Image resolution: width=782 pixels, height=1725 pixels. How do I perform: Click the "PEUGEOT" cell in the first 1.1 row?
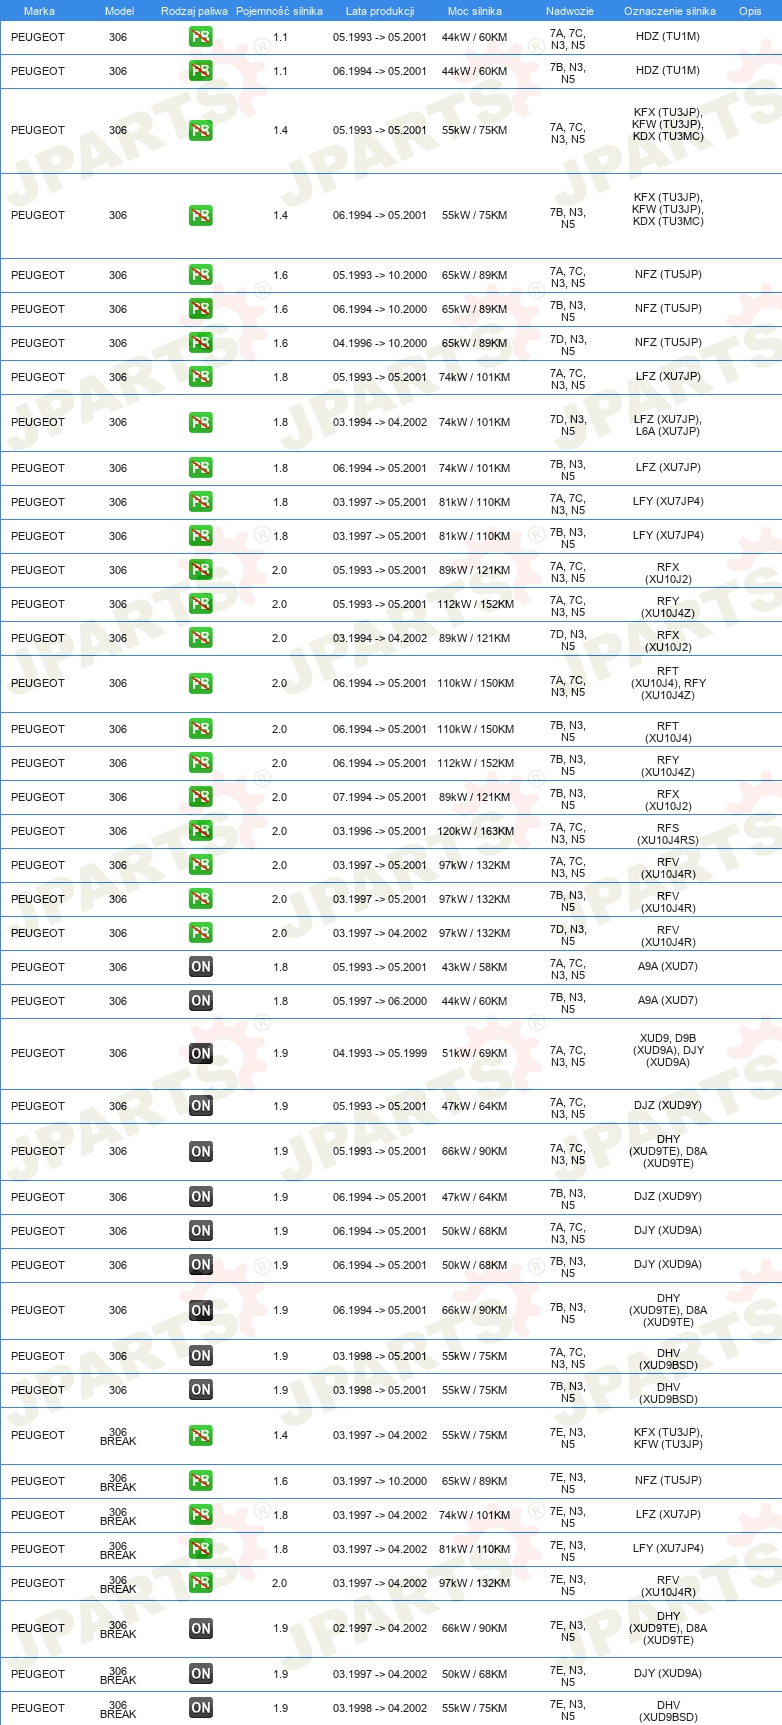(x=38, y=37)
